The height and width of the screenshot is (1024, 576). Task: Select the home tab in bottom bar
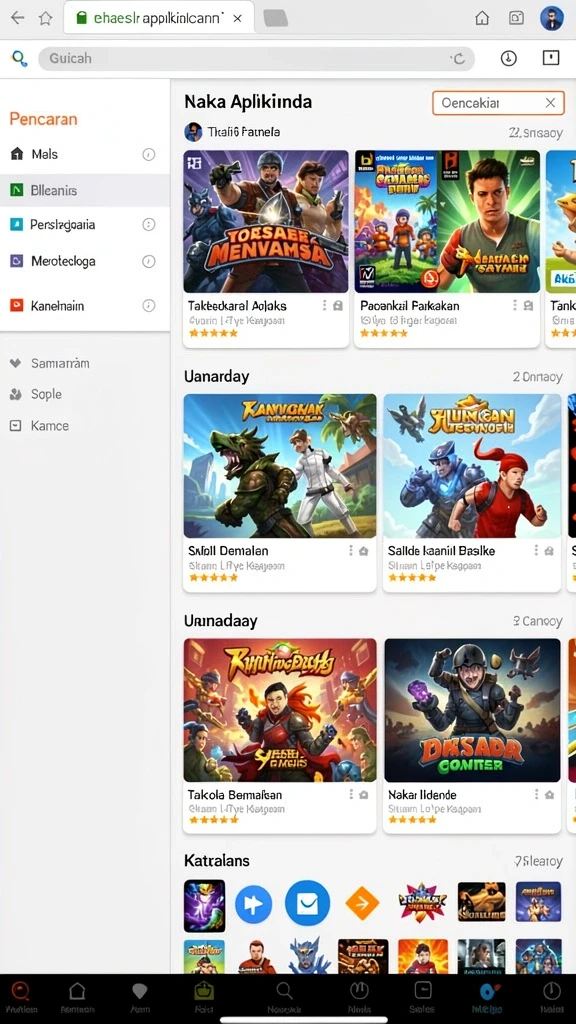(77, 997)
